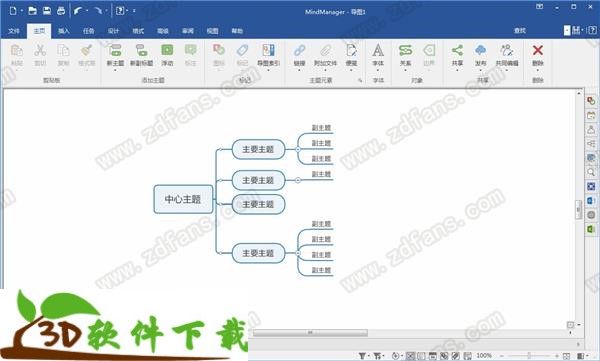Viewport: 600px width, 361px height.
Task: Collapse the second 主要主题 subtopic toggle
Action: (x=298, y=180)
